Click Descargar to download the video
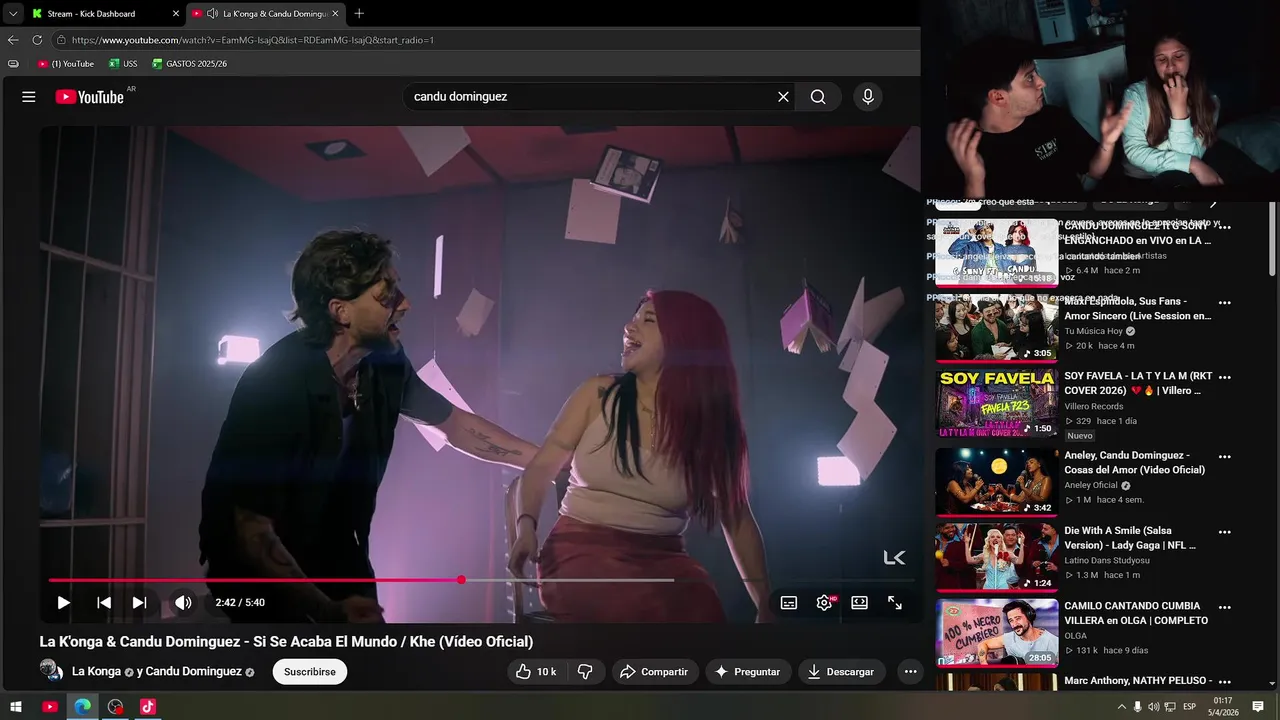Screen dimensions: 1280x720 pyautogui.click(x=841, y=672)
